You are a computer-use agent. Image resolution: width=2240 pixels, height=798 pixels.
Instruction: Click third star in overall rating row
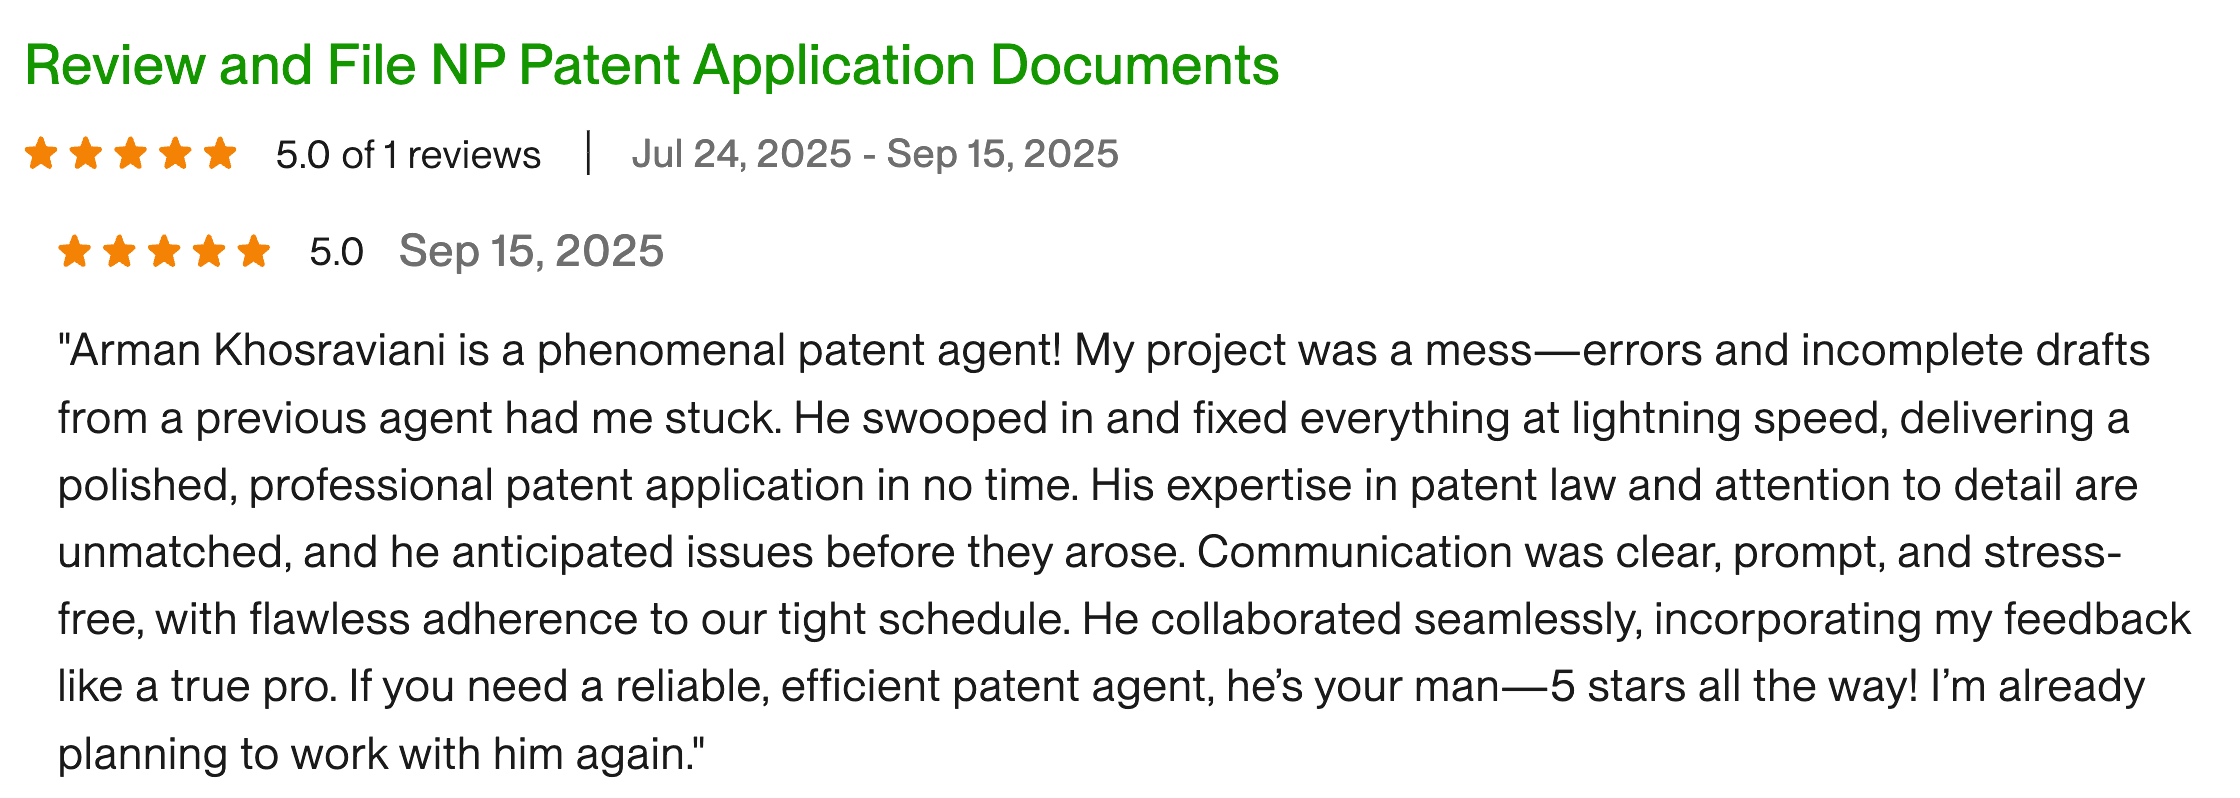pyautogui.click(x=130, y=154)
